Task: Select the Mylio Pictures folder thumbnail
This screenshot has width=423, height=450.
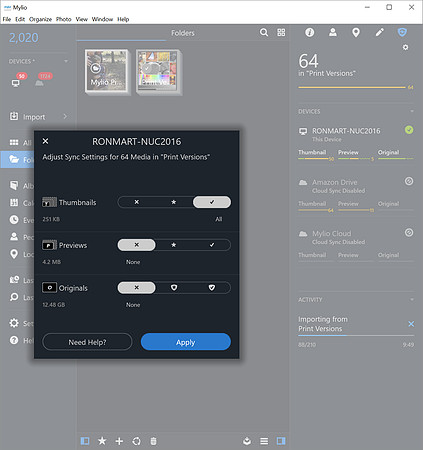Action: 106,72
